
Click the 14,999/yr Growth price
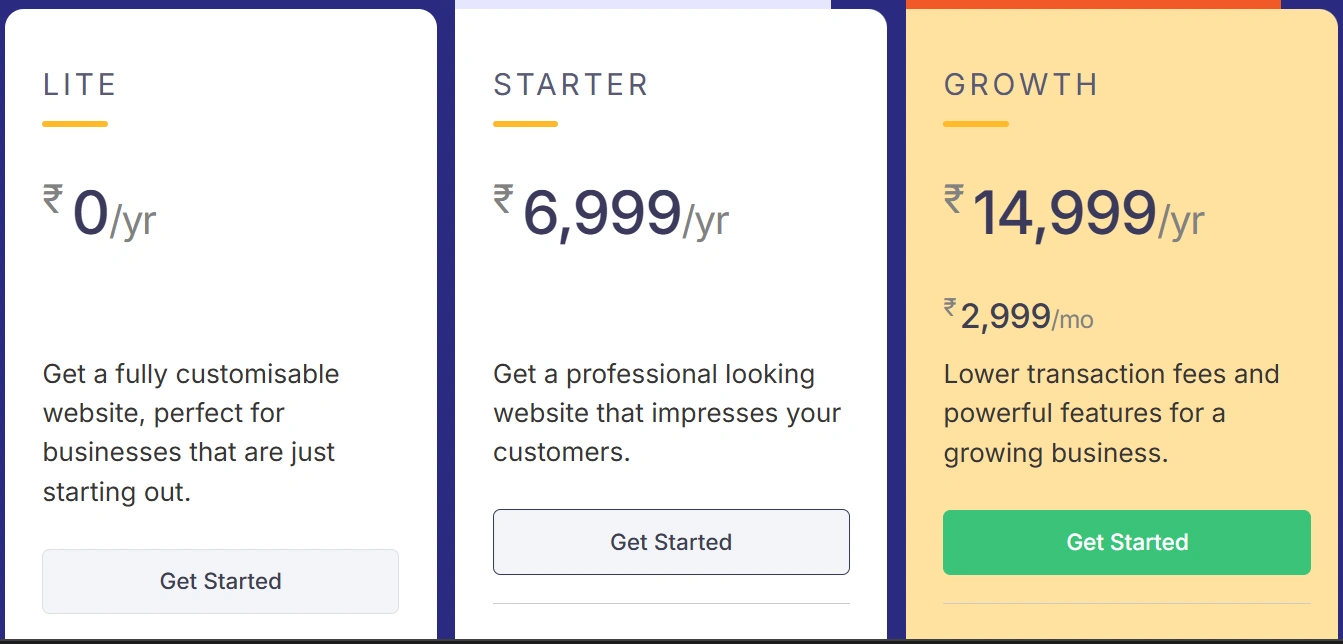tap(1087, 215)
